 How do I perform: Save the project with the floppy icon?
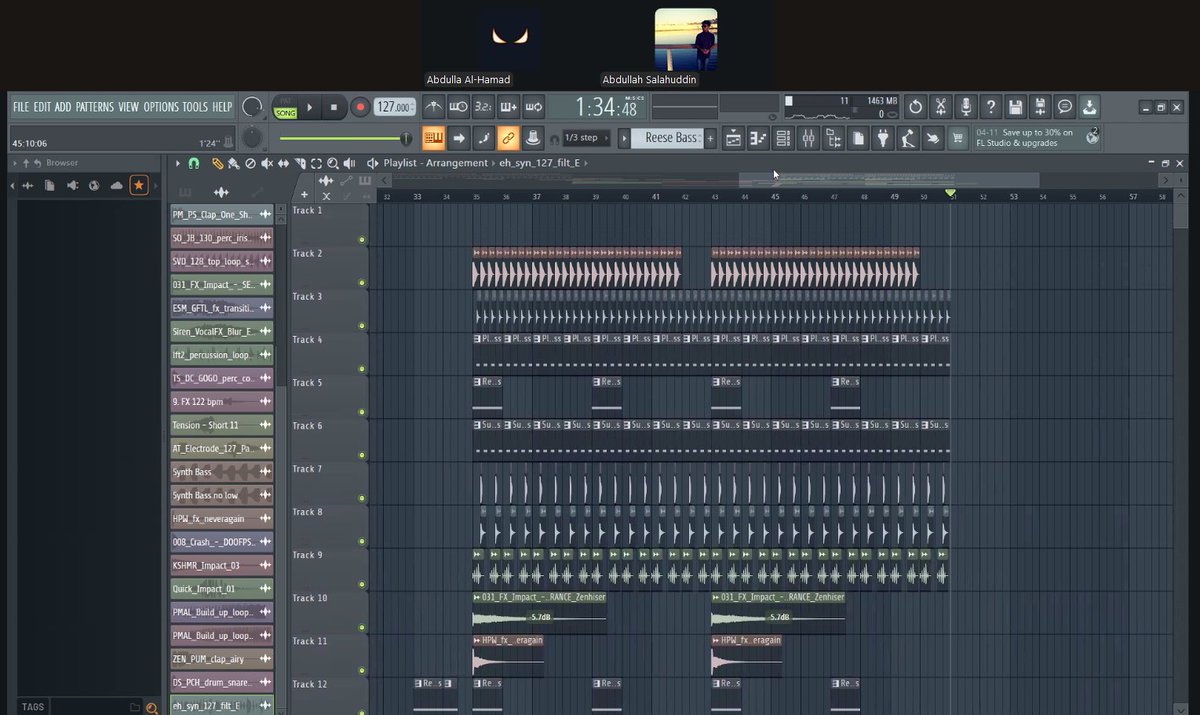tap(1015, 107)
